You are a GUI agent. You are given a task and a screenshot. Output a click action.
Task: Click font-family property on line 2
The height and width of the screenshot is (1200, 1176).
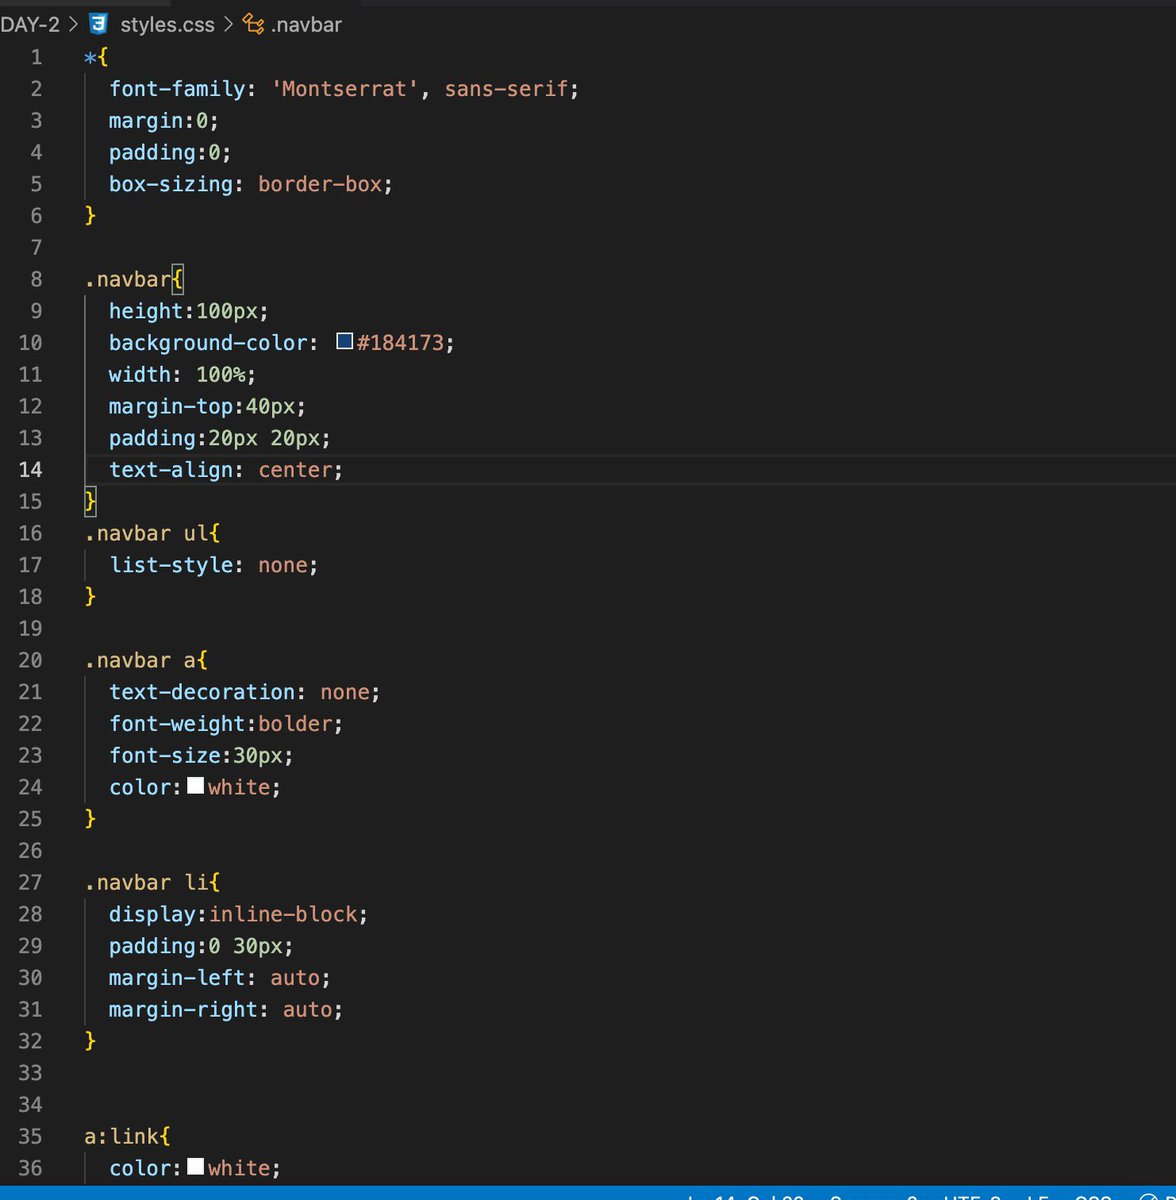pos(175,89)
